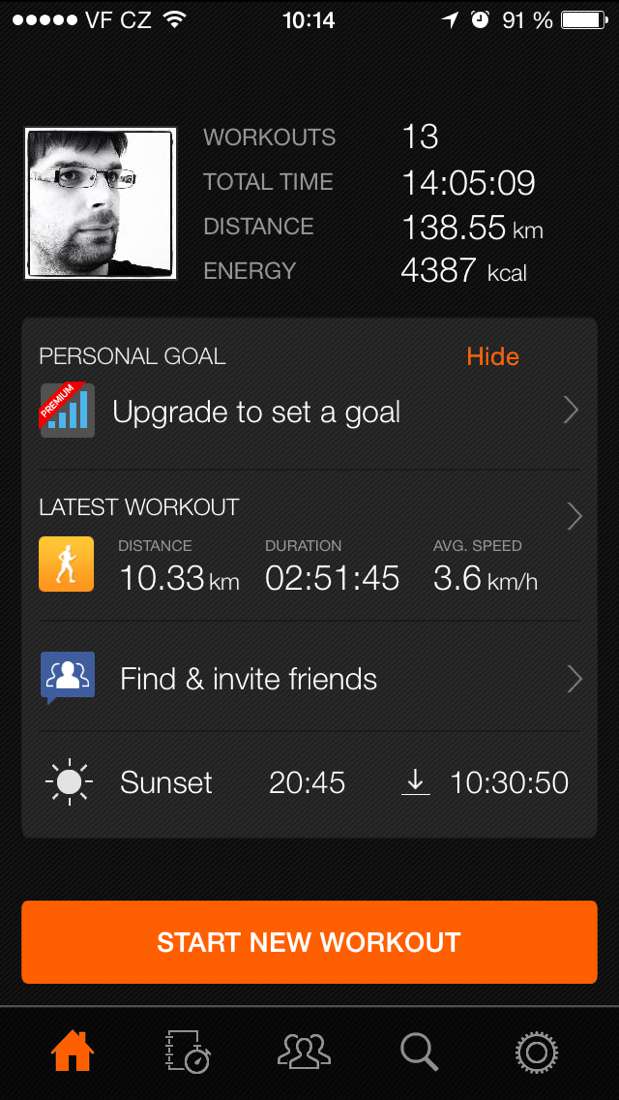Open the Home tab icon

[73, 1051]
